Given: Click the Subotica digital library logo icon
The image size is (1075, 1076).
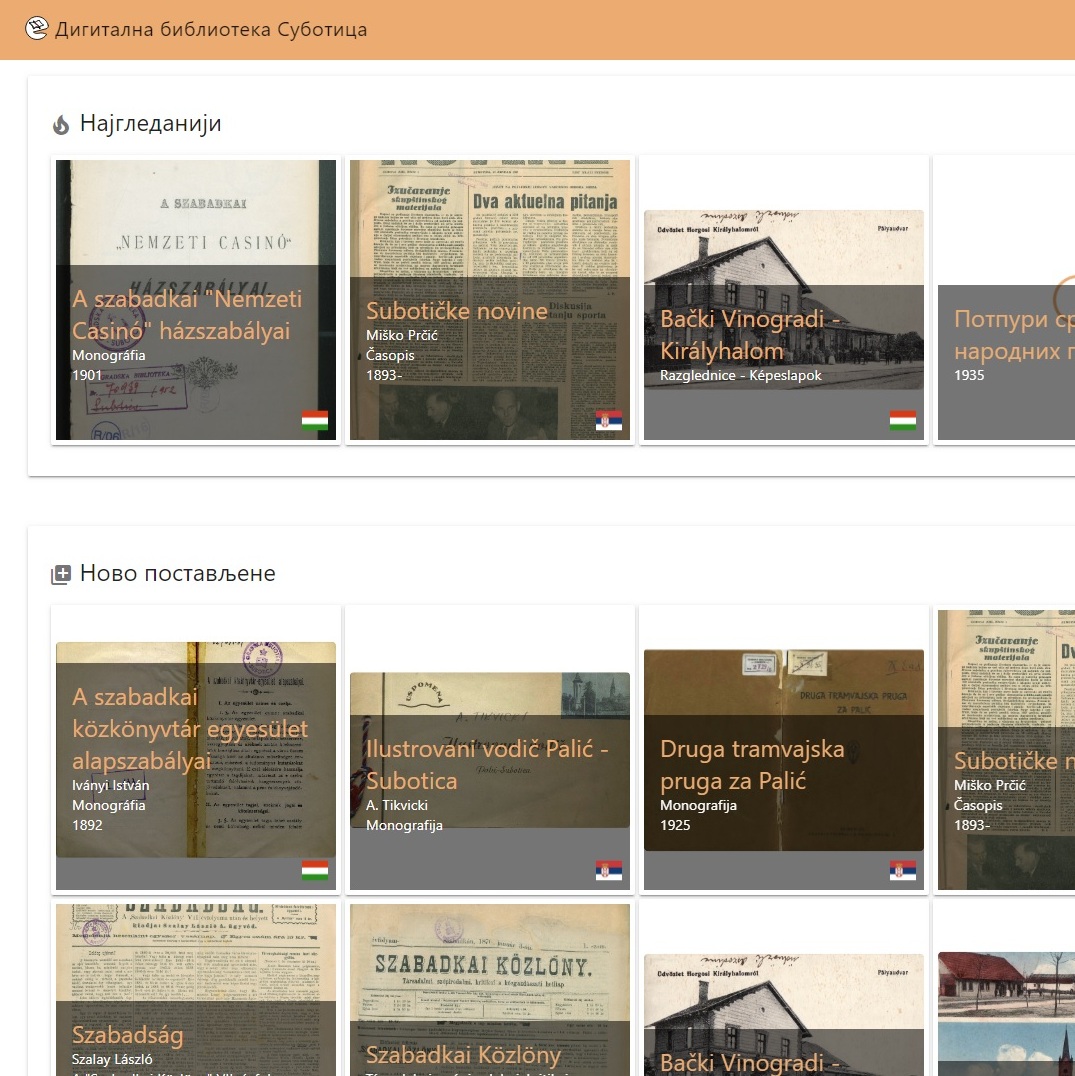Looking at the screenshot, I should 36,29.
